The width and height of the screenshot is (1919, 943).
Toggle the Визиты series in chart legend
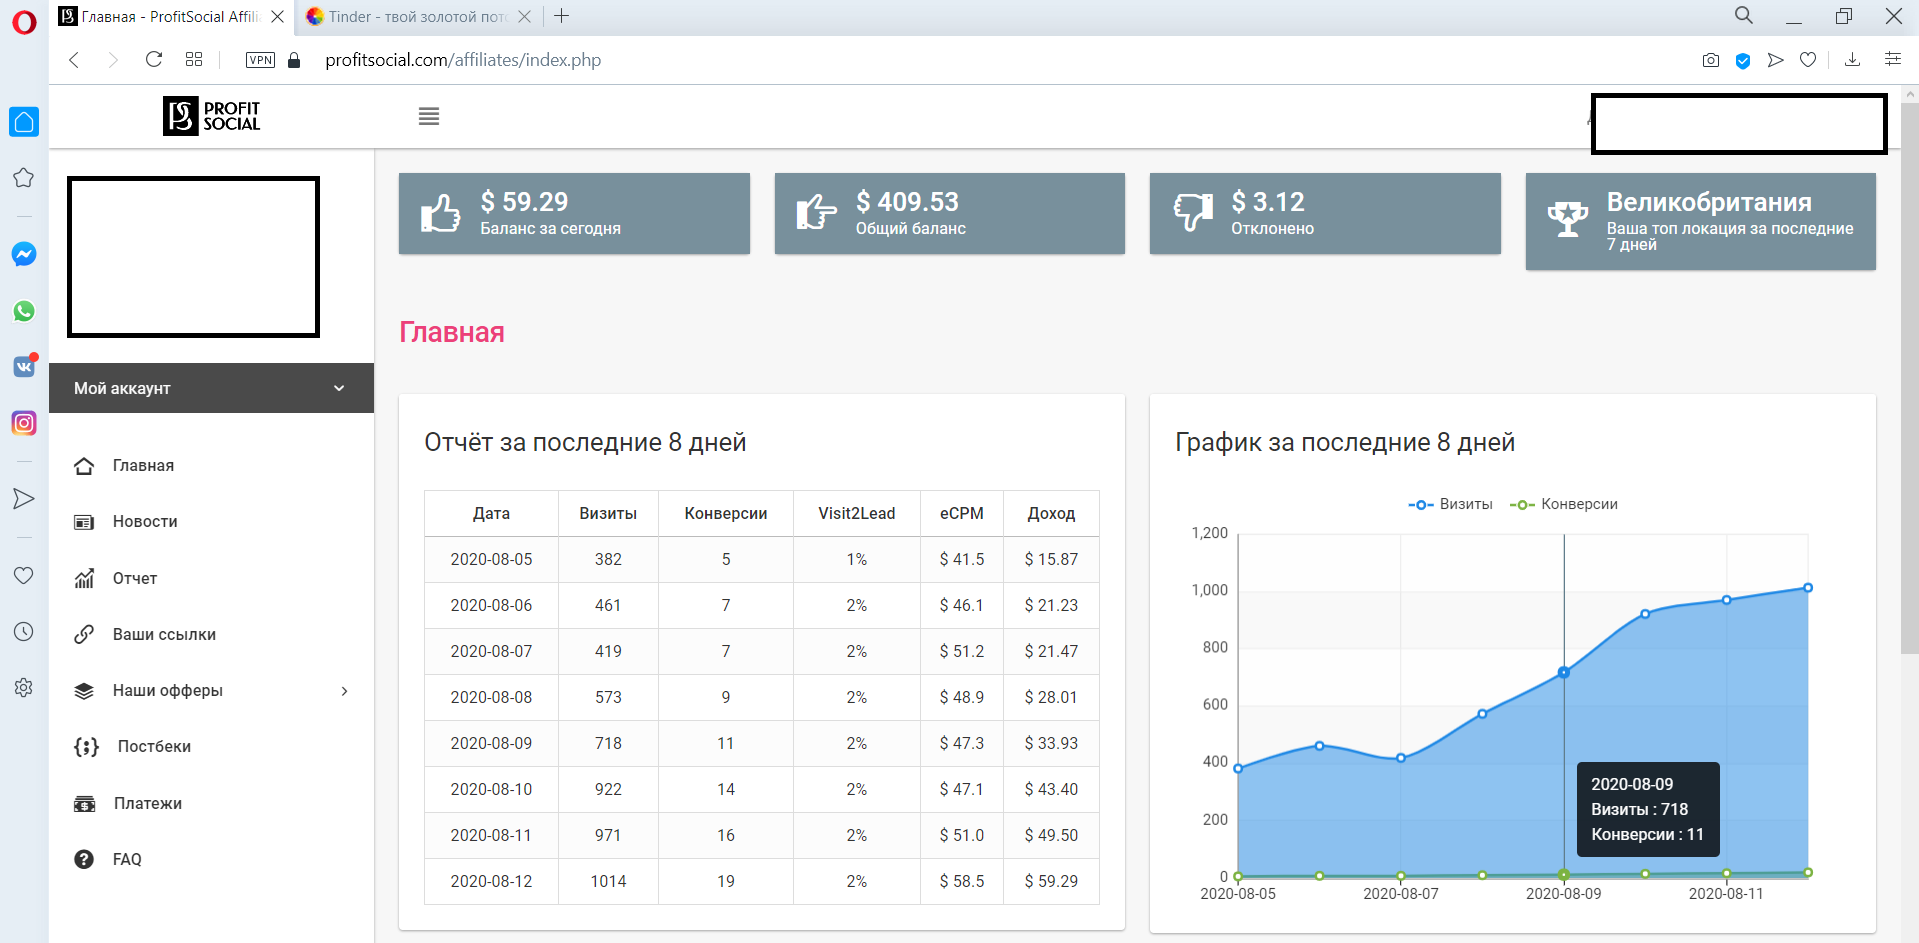(1451, 504)
